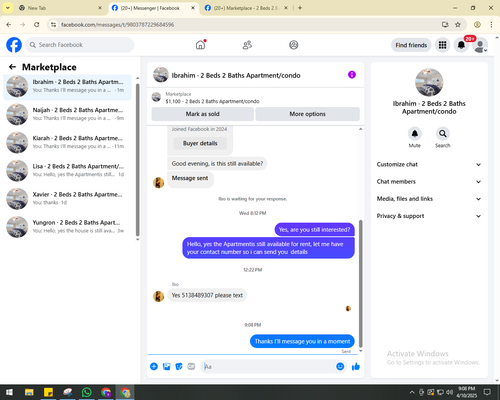Viewport: 500px width, 400px height.
Task: Click the listing thumbnail in the right panel
Action: 429,82
